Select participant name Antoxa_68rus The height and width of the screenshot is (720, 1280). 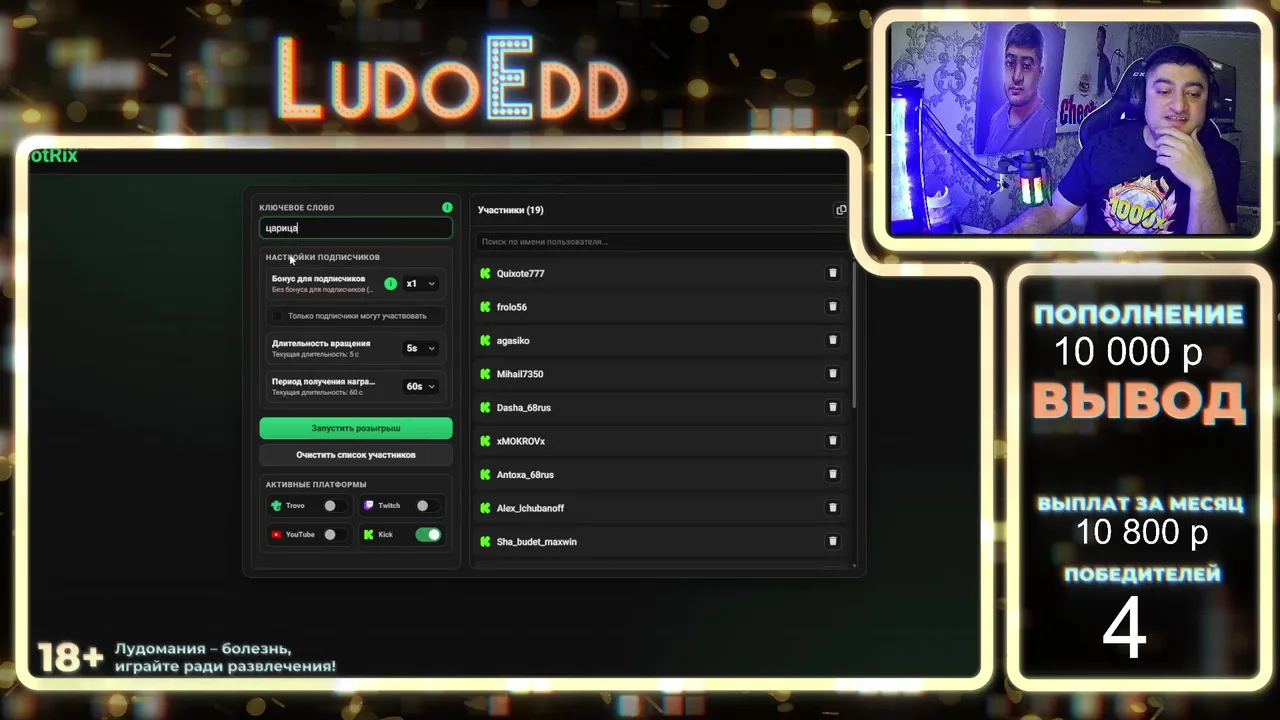click(525, 475)
